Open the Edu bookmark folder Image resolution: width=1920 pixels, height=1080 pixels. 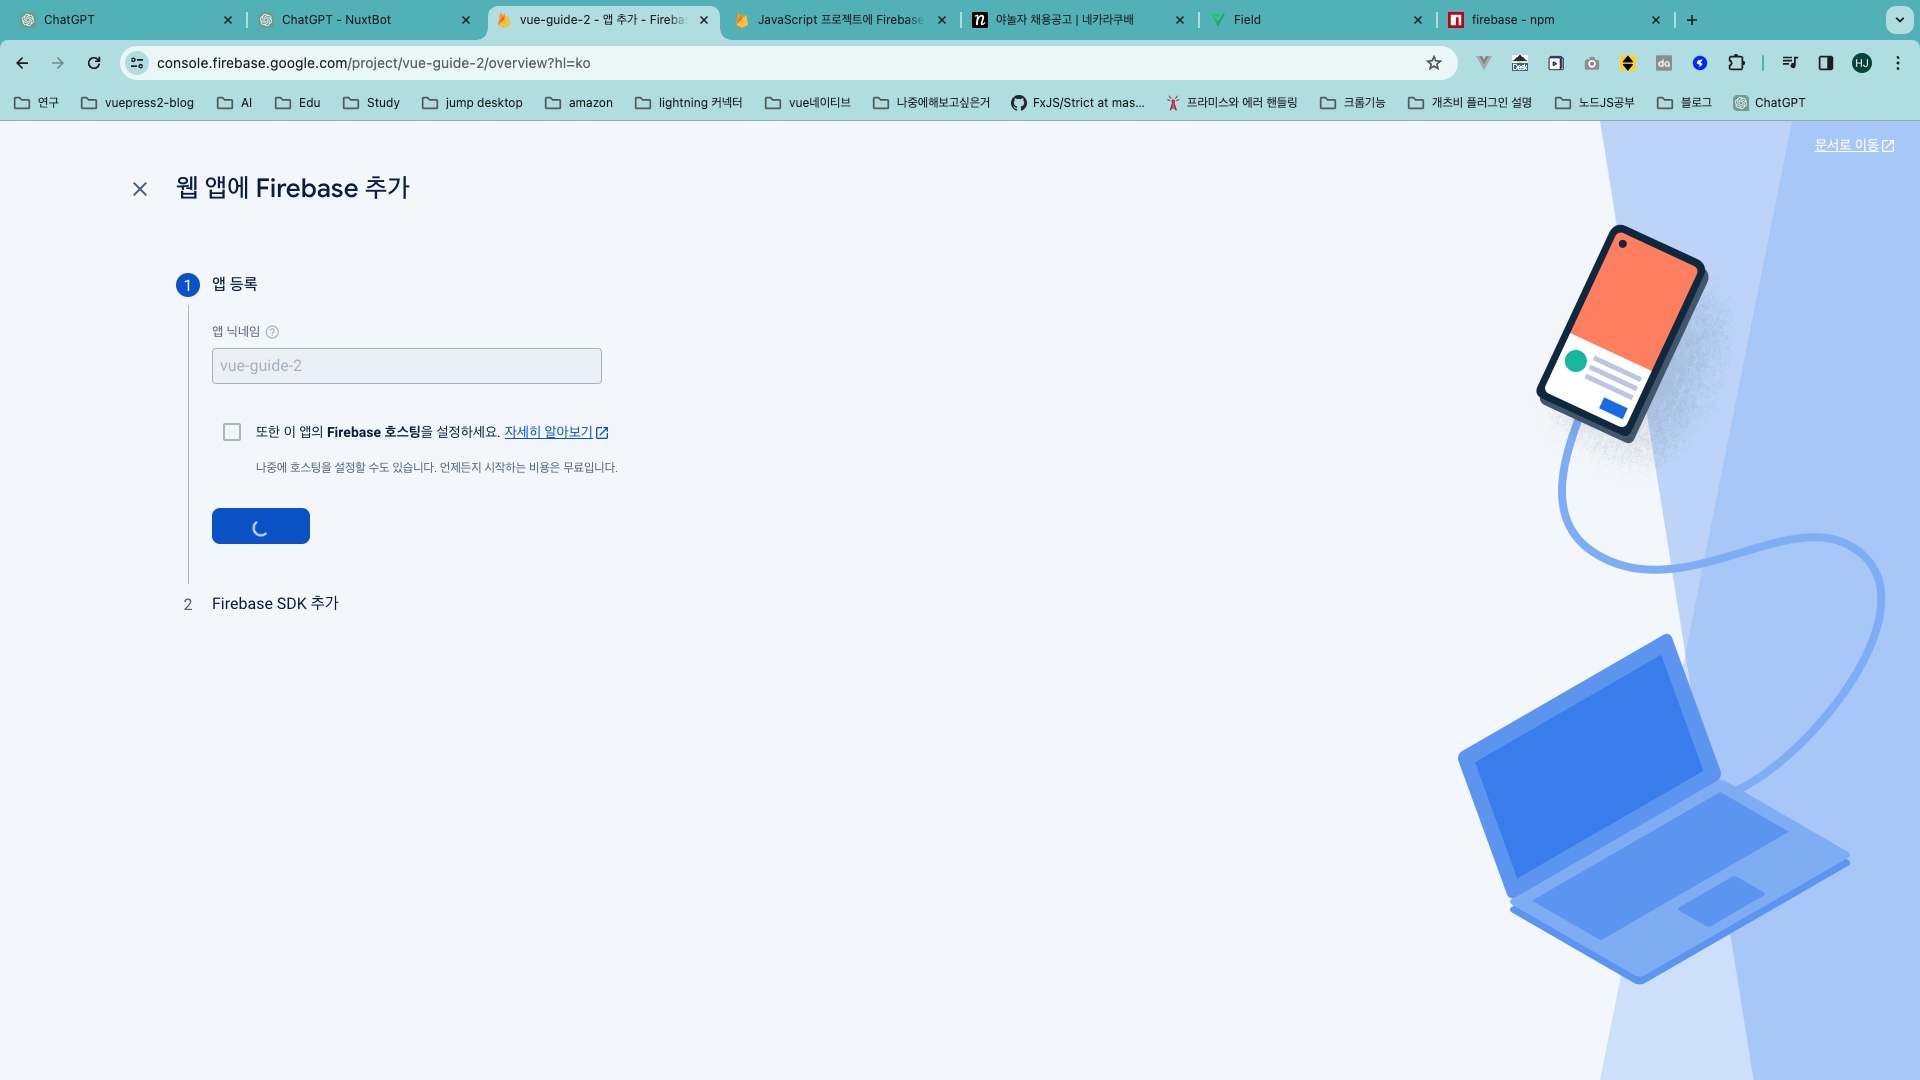(x=297, y=103)
